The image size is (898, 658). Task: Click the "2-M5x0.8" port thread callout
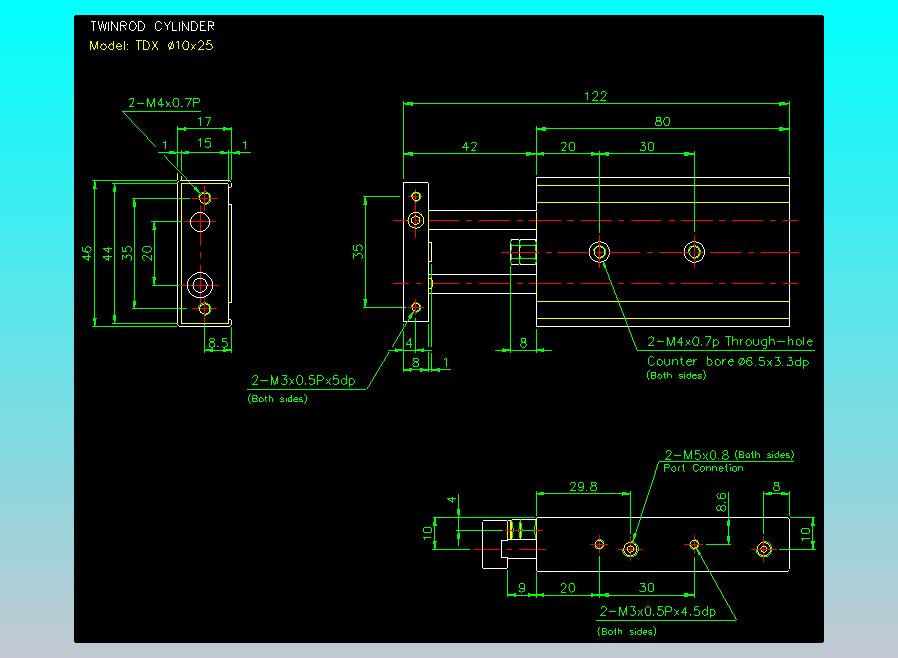(x=696, y=455)
